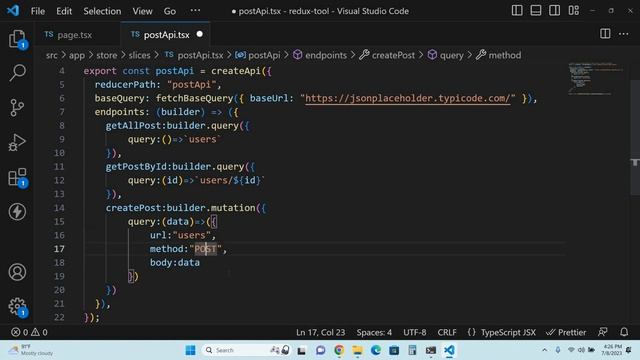Expand the postApi symbol breadcrumb
Image resolution: width=640 pixels, height=360 pixels.
(x=258, y=55)
